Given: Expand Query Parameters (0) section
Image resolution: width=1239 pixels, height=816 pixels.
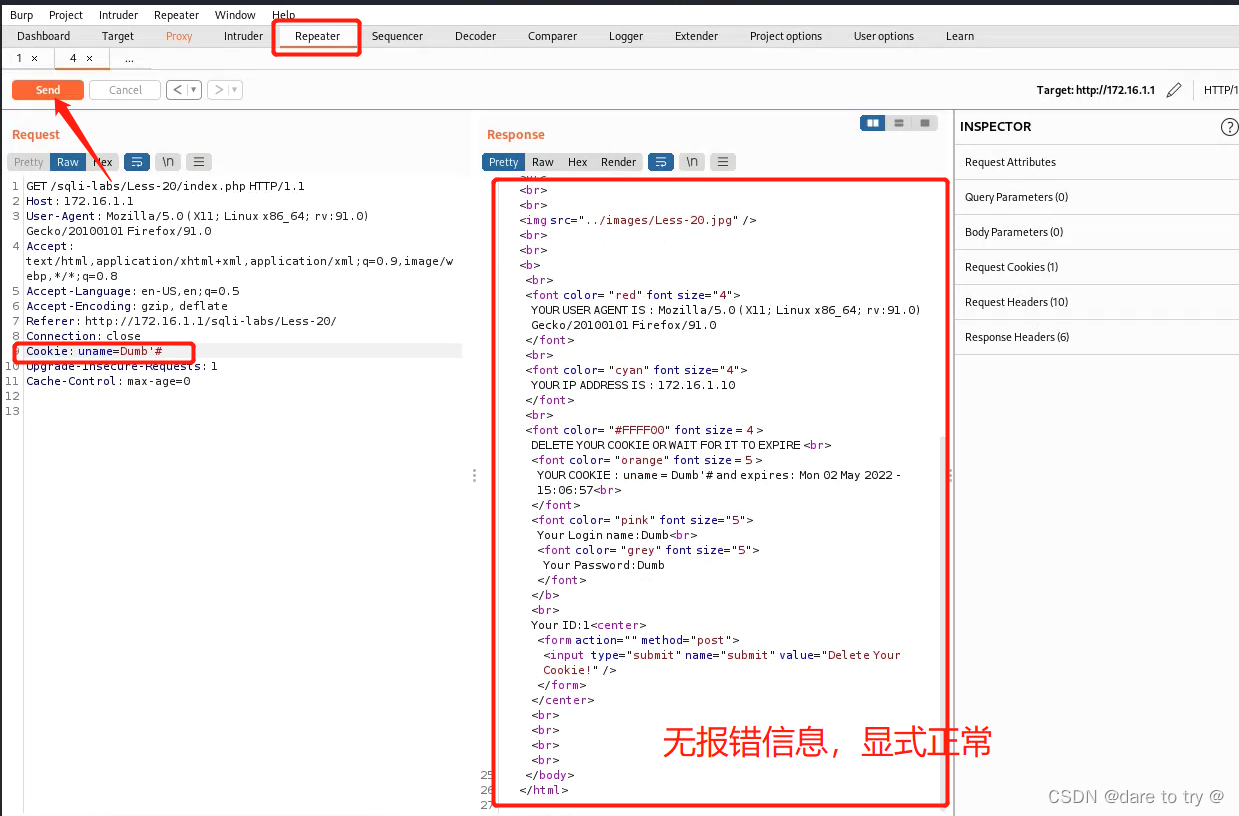Looking at the screenshot, I should tap(1097, 197).
